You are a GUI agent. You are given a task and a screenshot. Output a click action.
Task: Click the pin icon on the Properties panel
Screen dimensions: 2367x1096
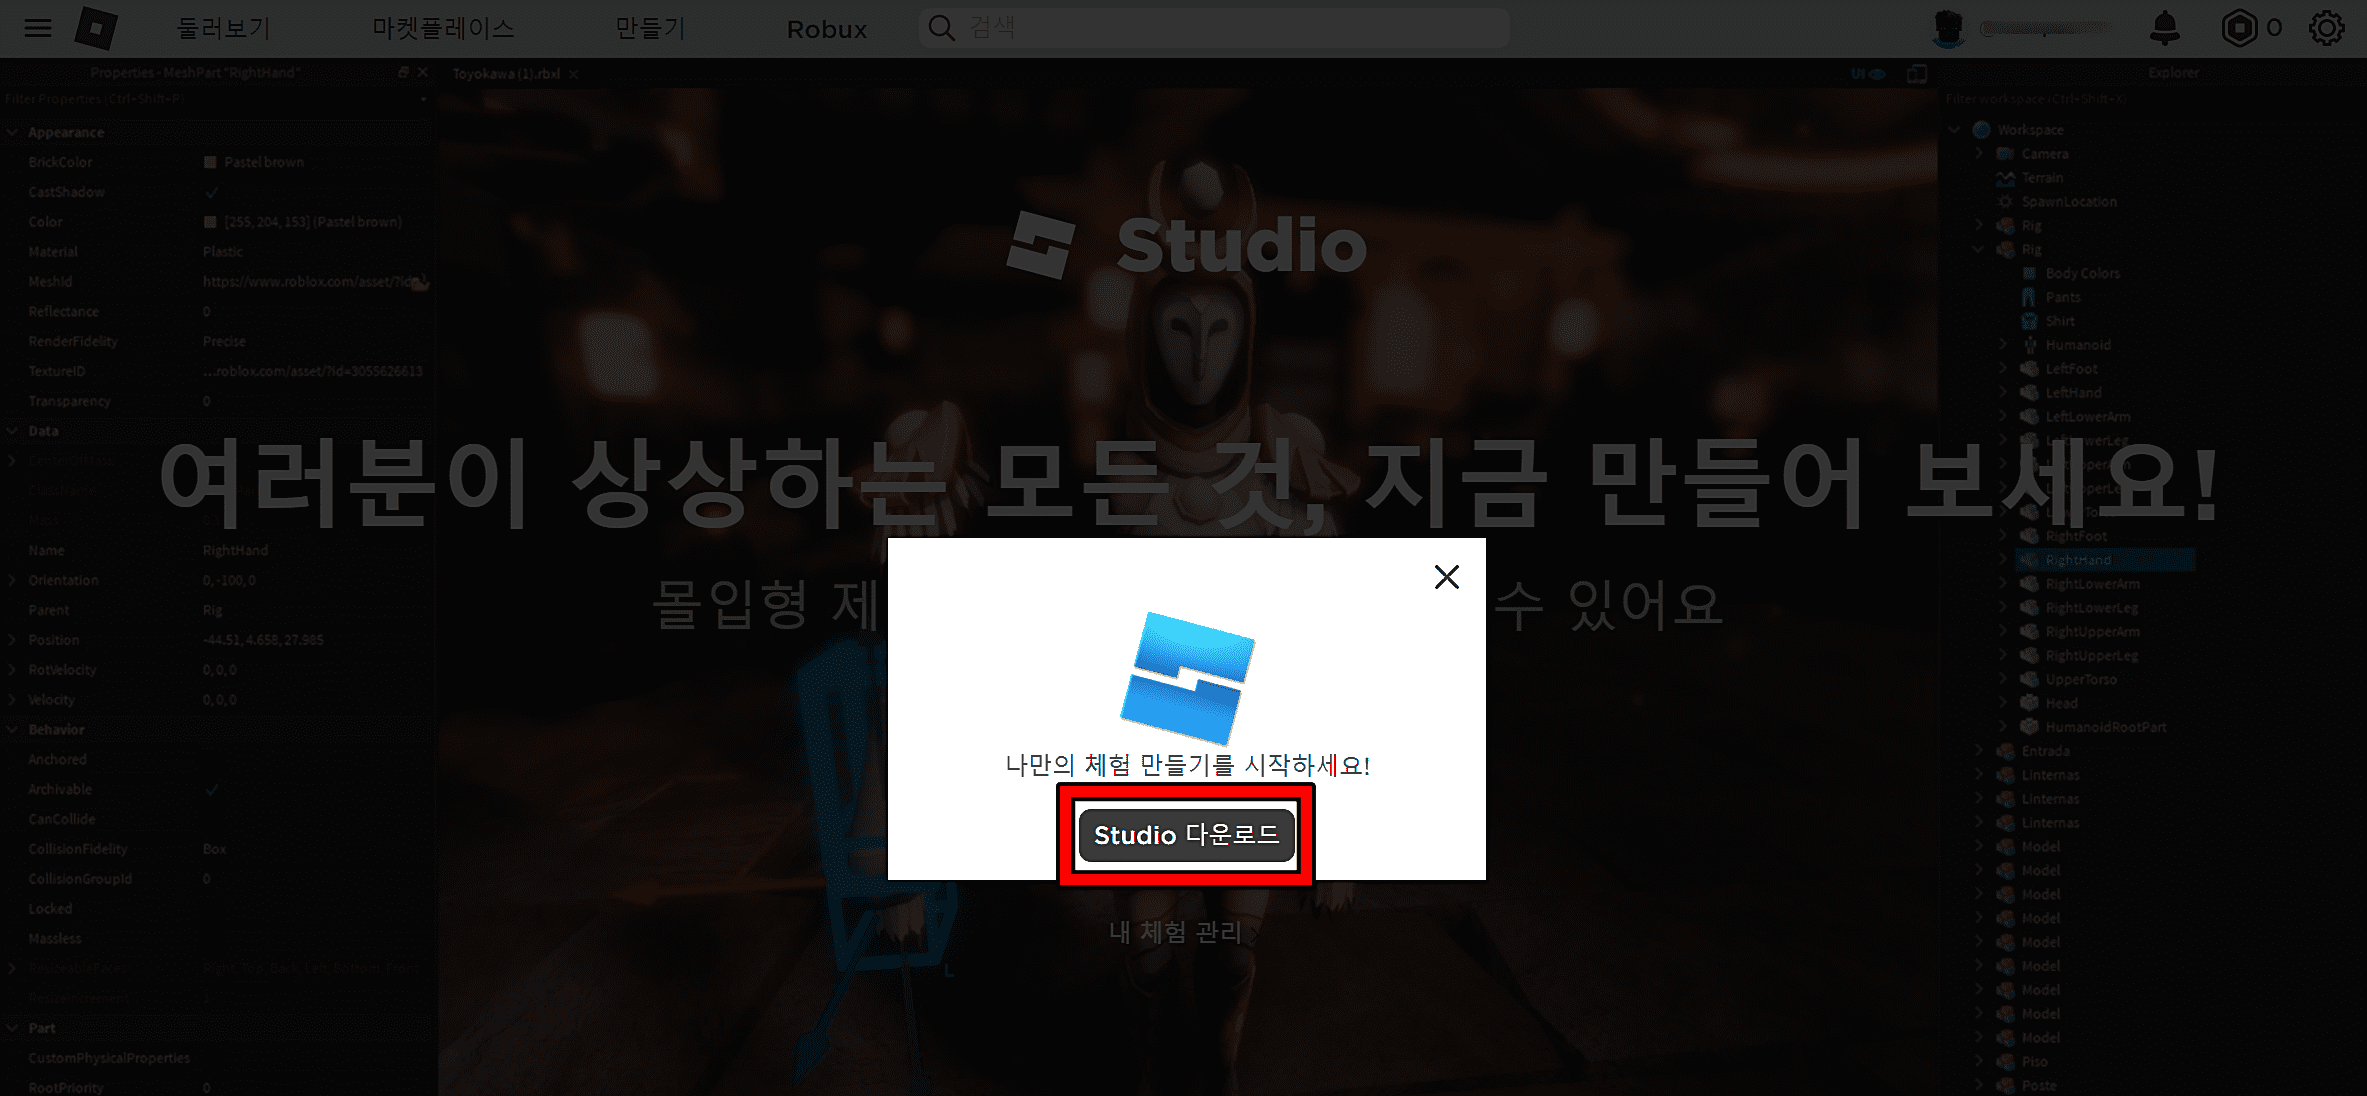(404, 72)
